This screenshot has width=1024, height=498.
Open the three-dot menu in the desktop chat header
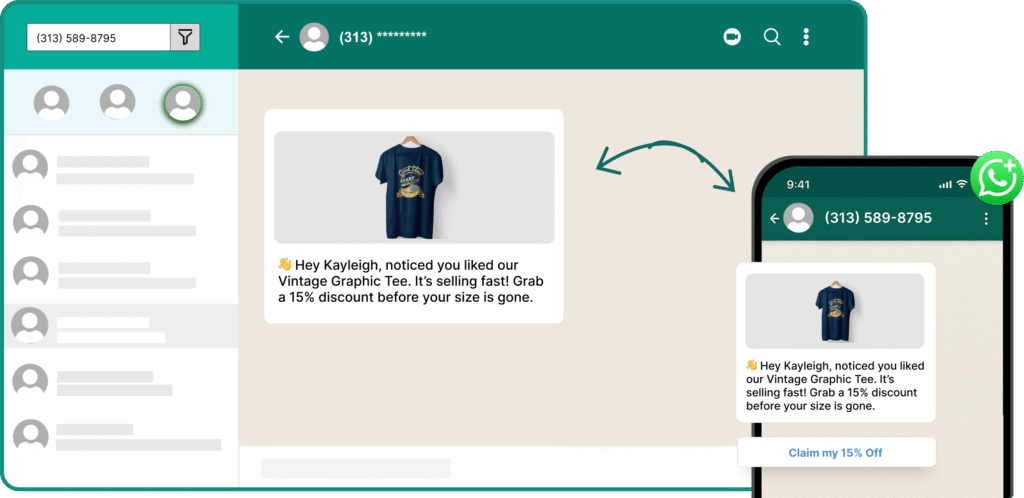point(807,37)
